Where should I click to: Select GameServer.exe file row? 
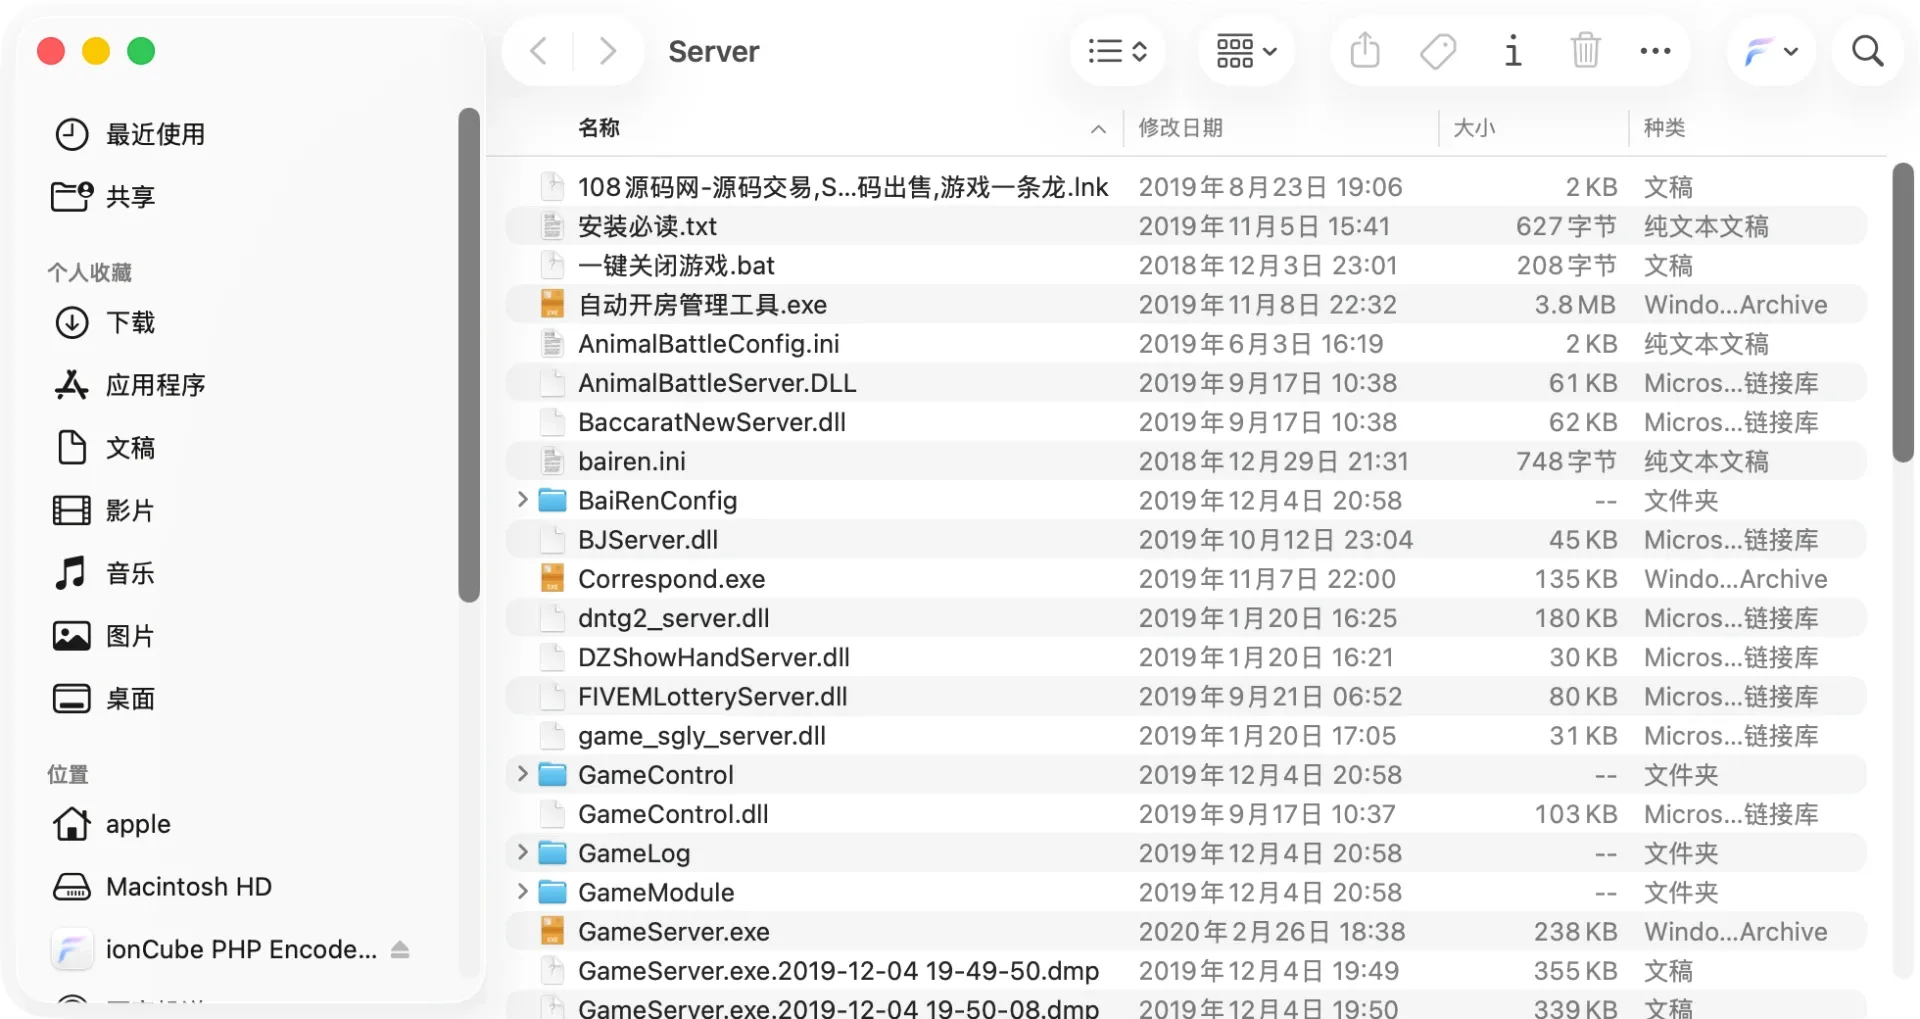[x=1186, y=931]
